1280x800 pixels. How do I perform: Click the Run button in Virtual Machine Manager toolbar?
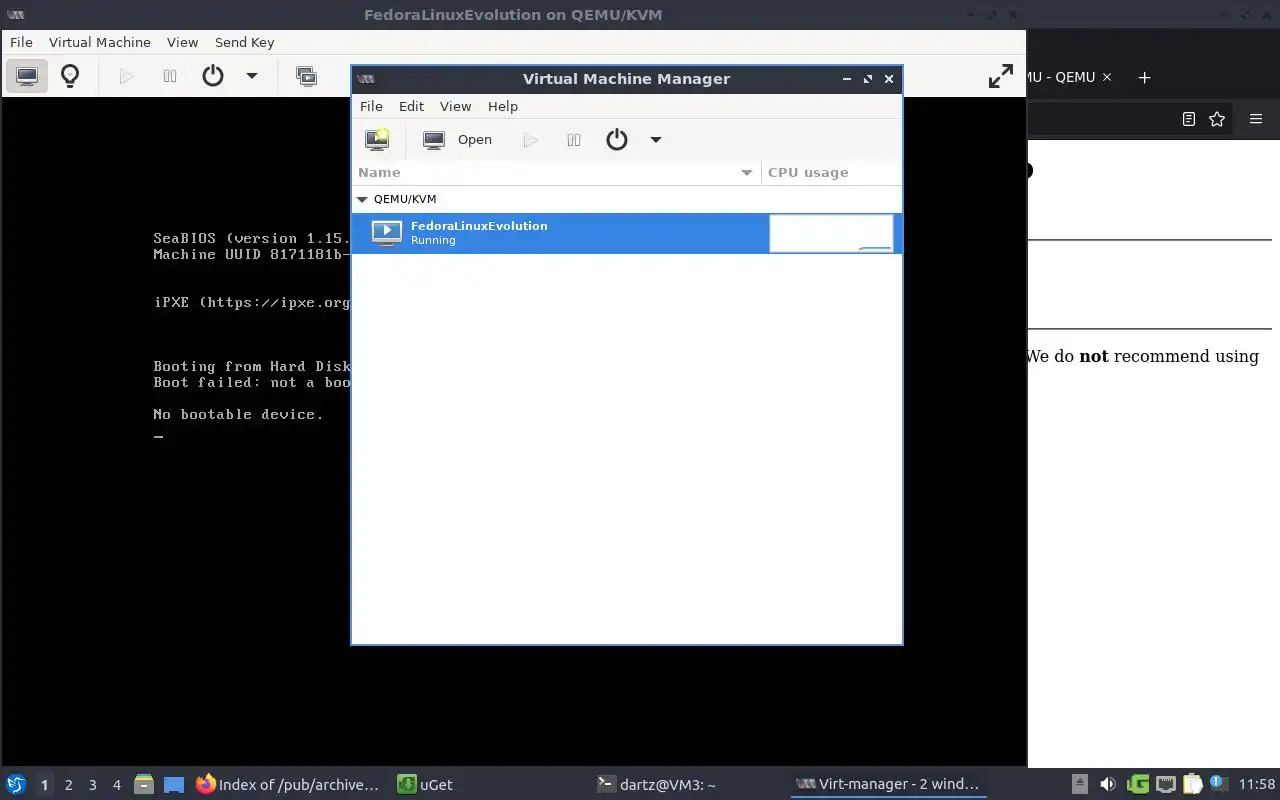pos(531,140)
